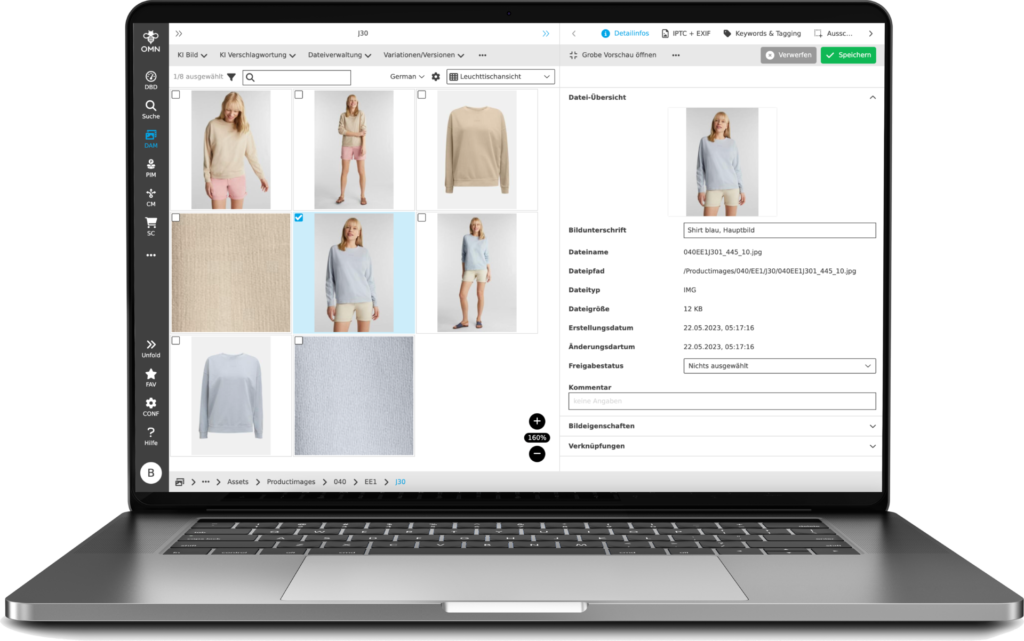
Task: Open the Dateiverwaltung dropdown
Action: click(x=340, y=55)
